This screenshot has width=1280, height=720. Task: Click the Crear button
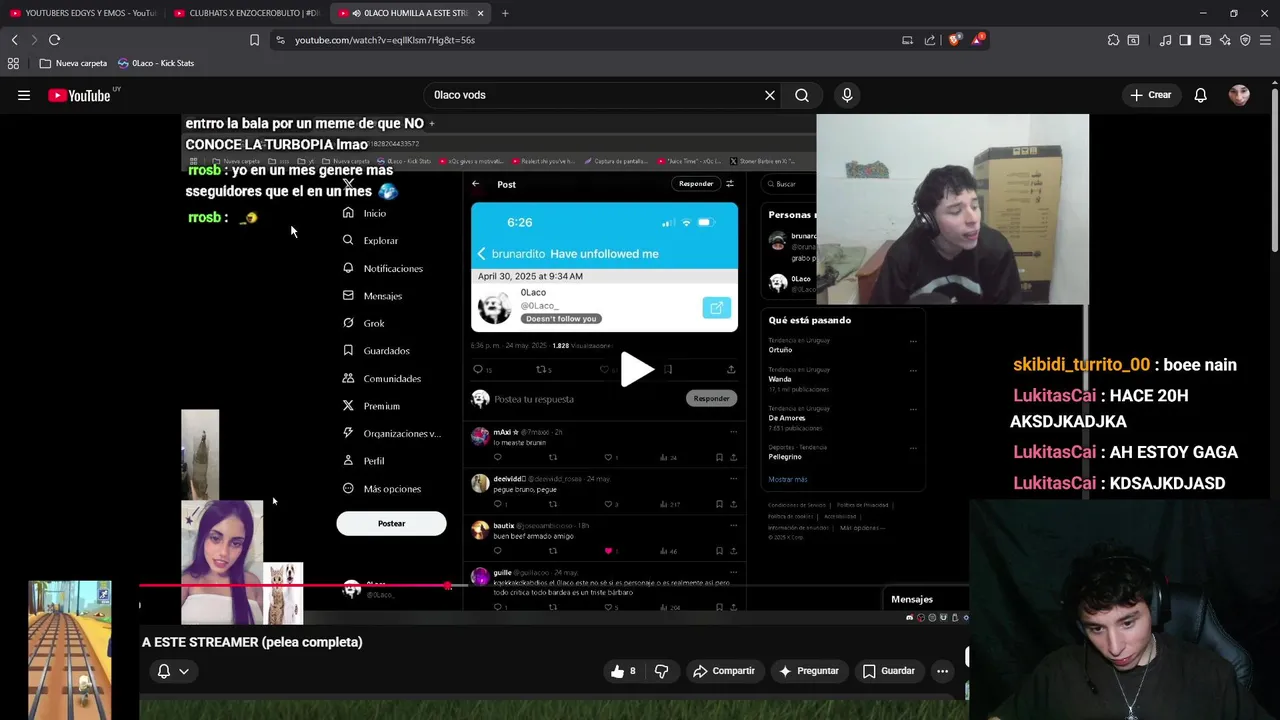[1150, 95]
